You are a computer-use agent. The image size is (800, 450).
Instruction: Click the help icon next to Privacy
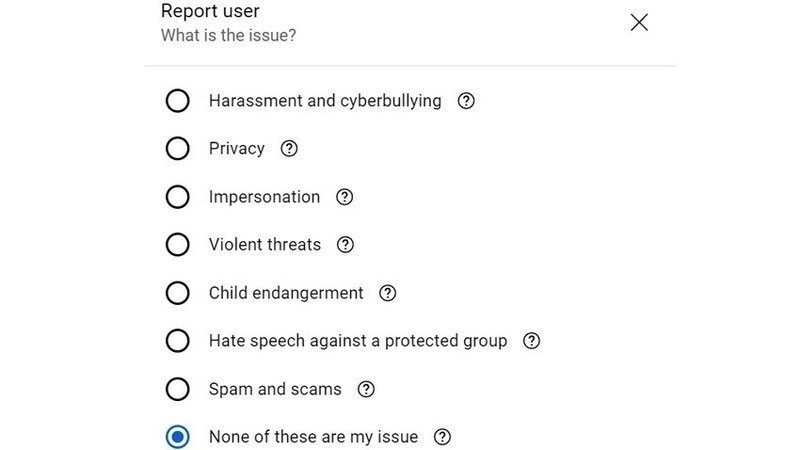coord(289,149)
